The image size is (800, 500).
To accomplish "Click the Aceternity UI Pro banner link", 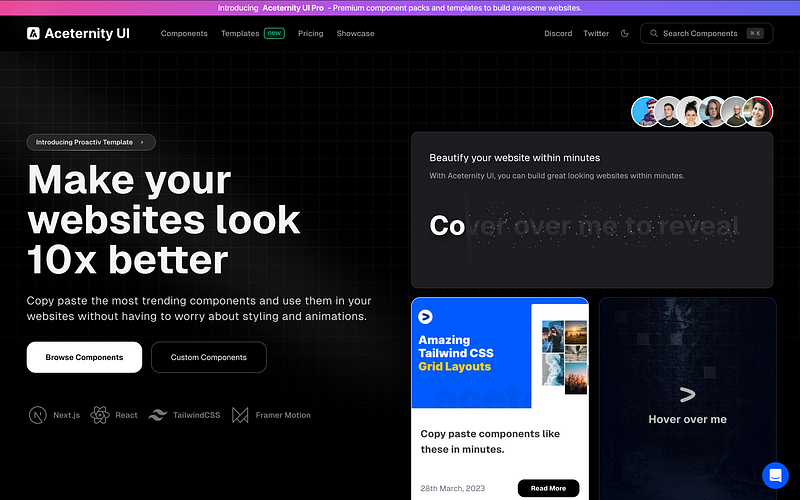I will 293,8.
